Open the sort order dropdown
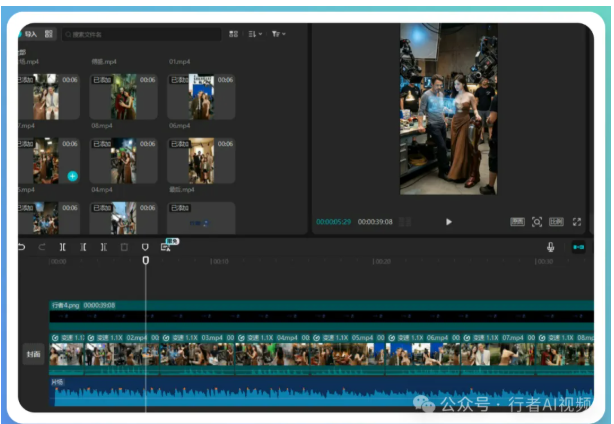614x424 pixels. (x=255, y=34)
